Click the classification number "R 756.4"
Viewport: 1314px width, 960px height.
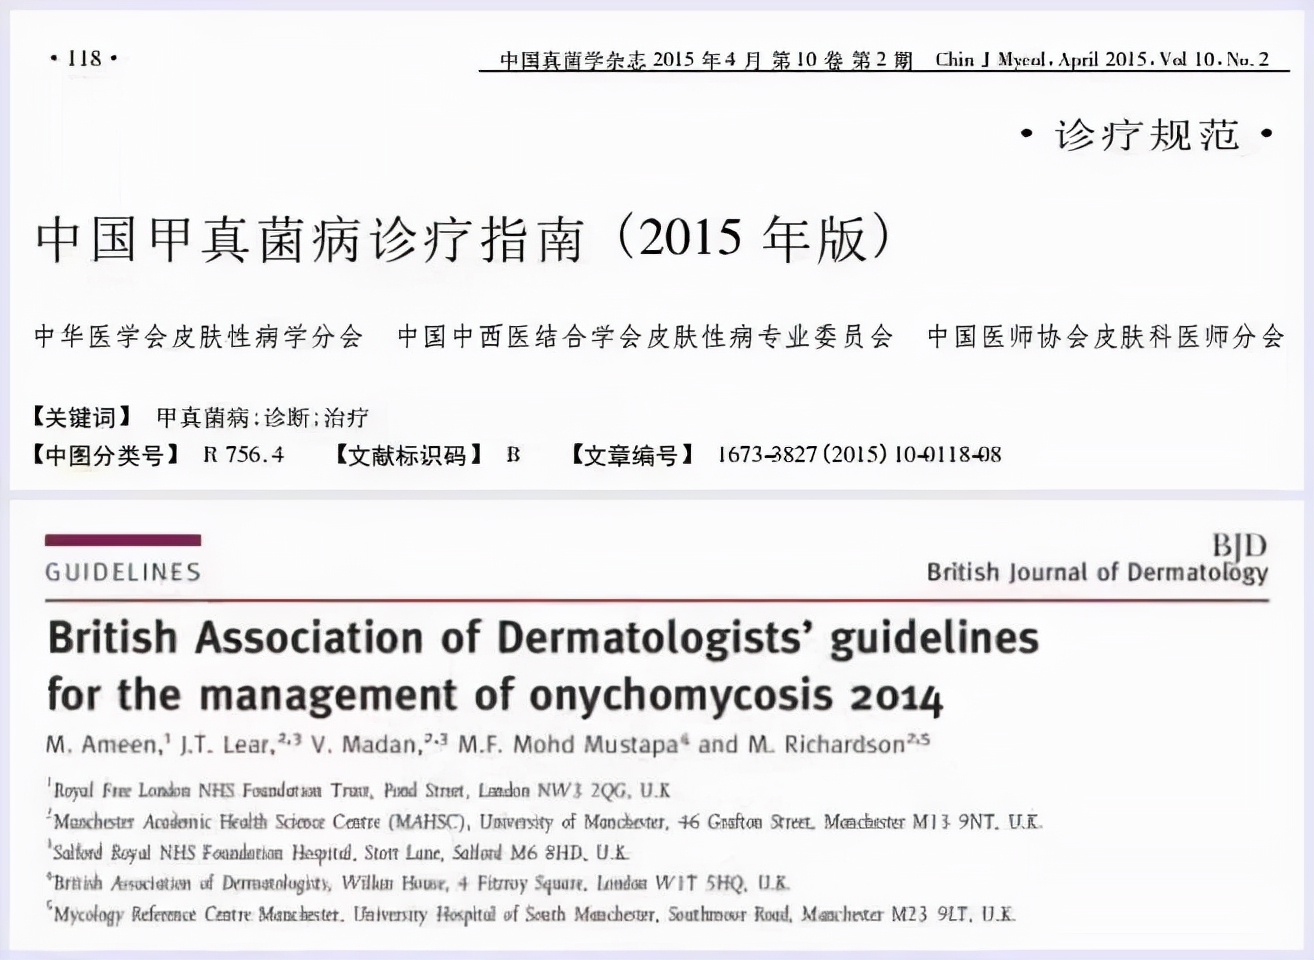point(243,455)
